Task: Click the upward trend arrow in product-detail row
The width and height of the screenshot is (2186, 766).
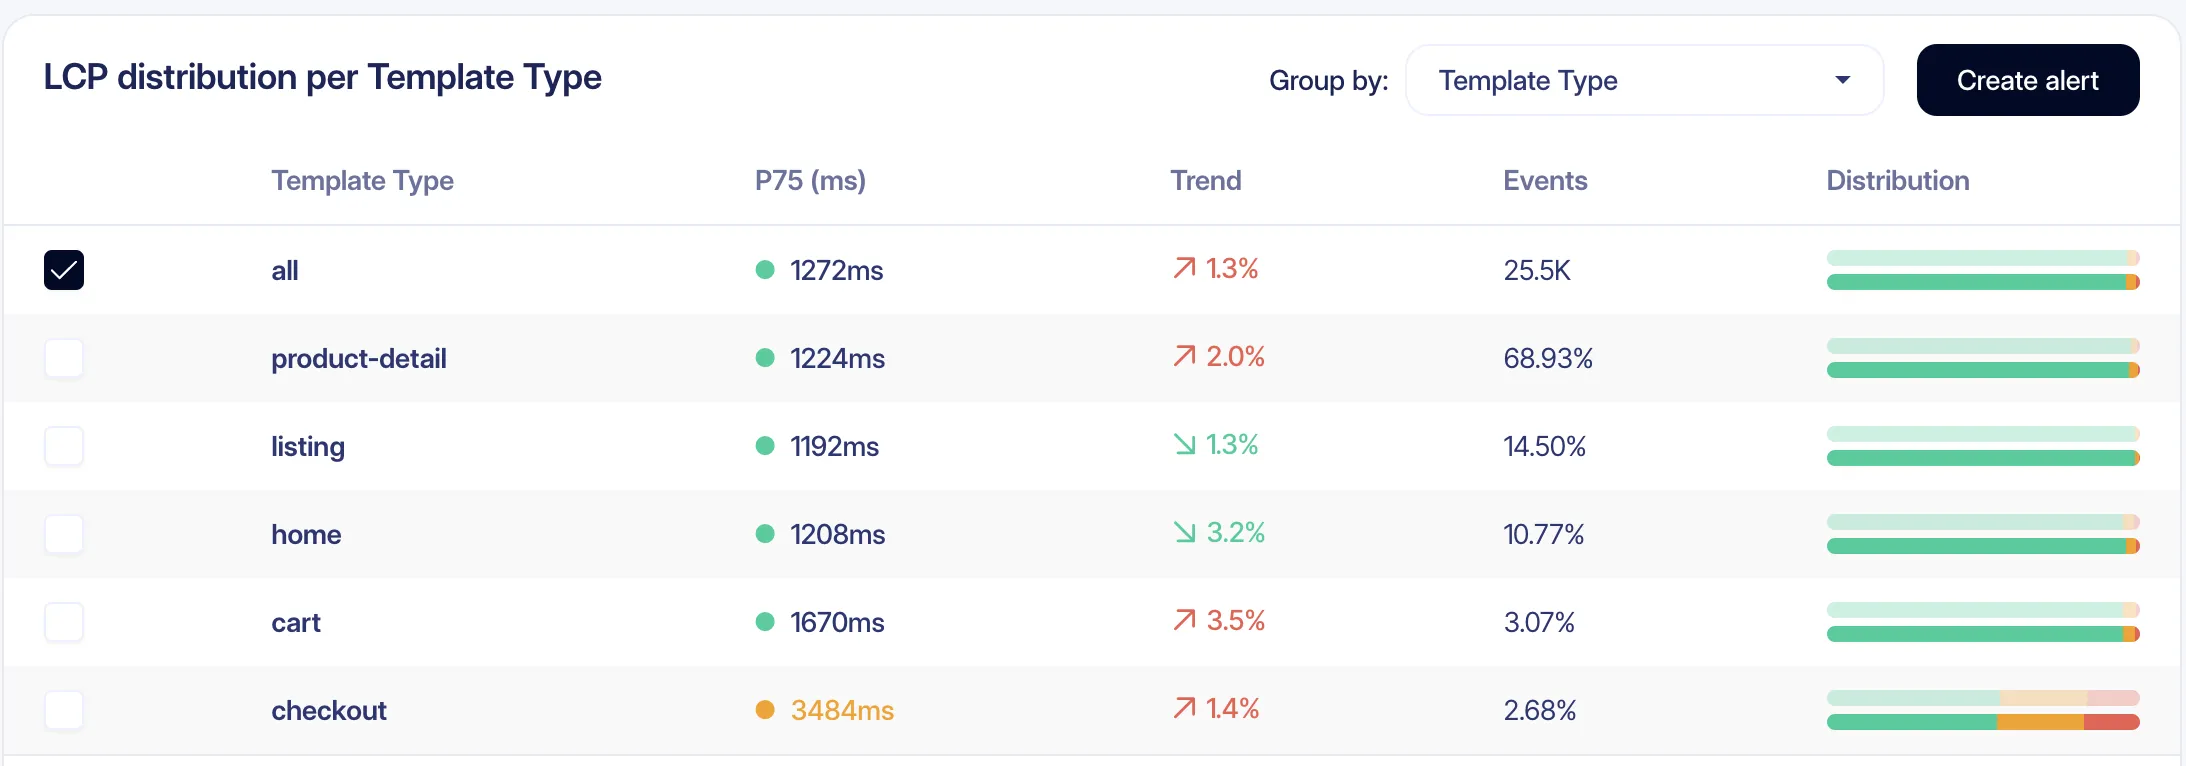Action: click(x=1184, y=357)
